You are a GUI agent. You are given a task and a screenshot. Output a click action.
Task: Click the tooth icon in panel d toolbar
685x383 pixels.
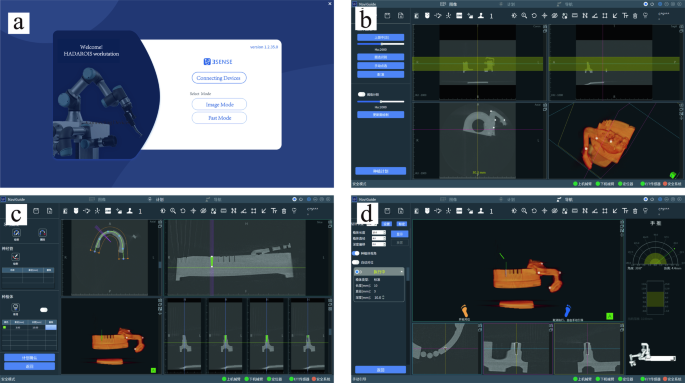[427, 211]
